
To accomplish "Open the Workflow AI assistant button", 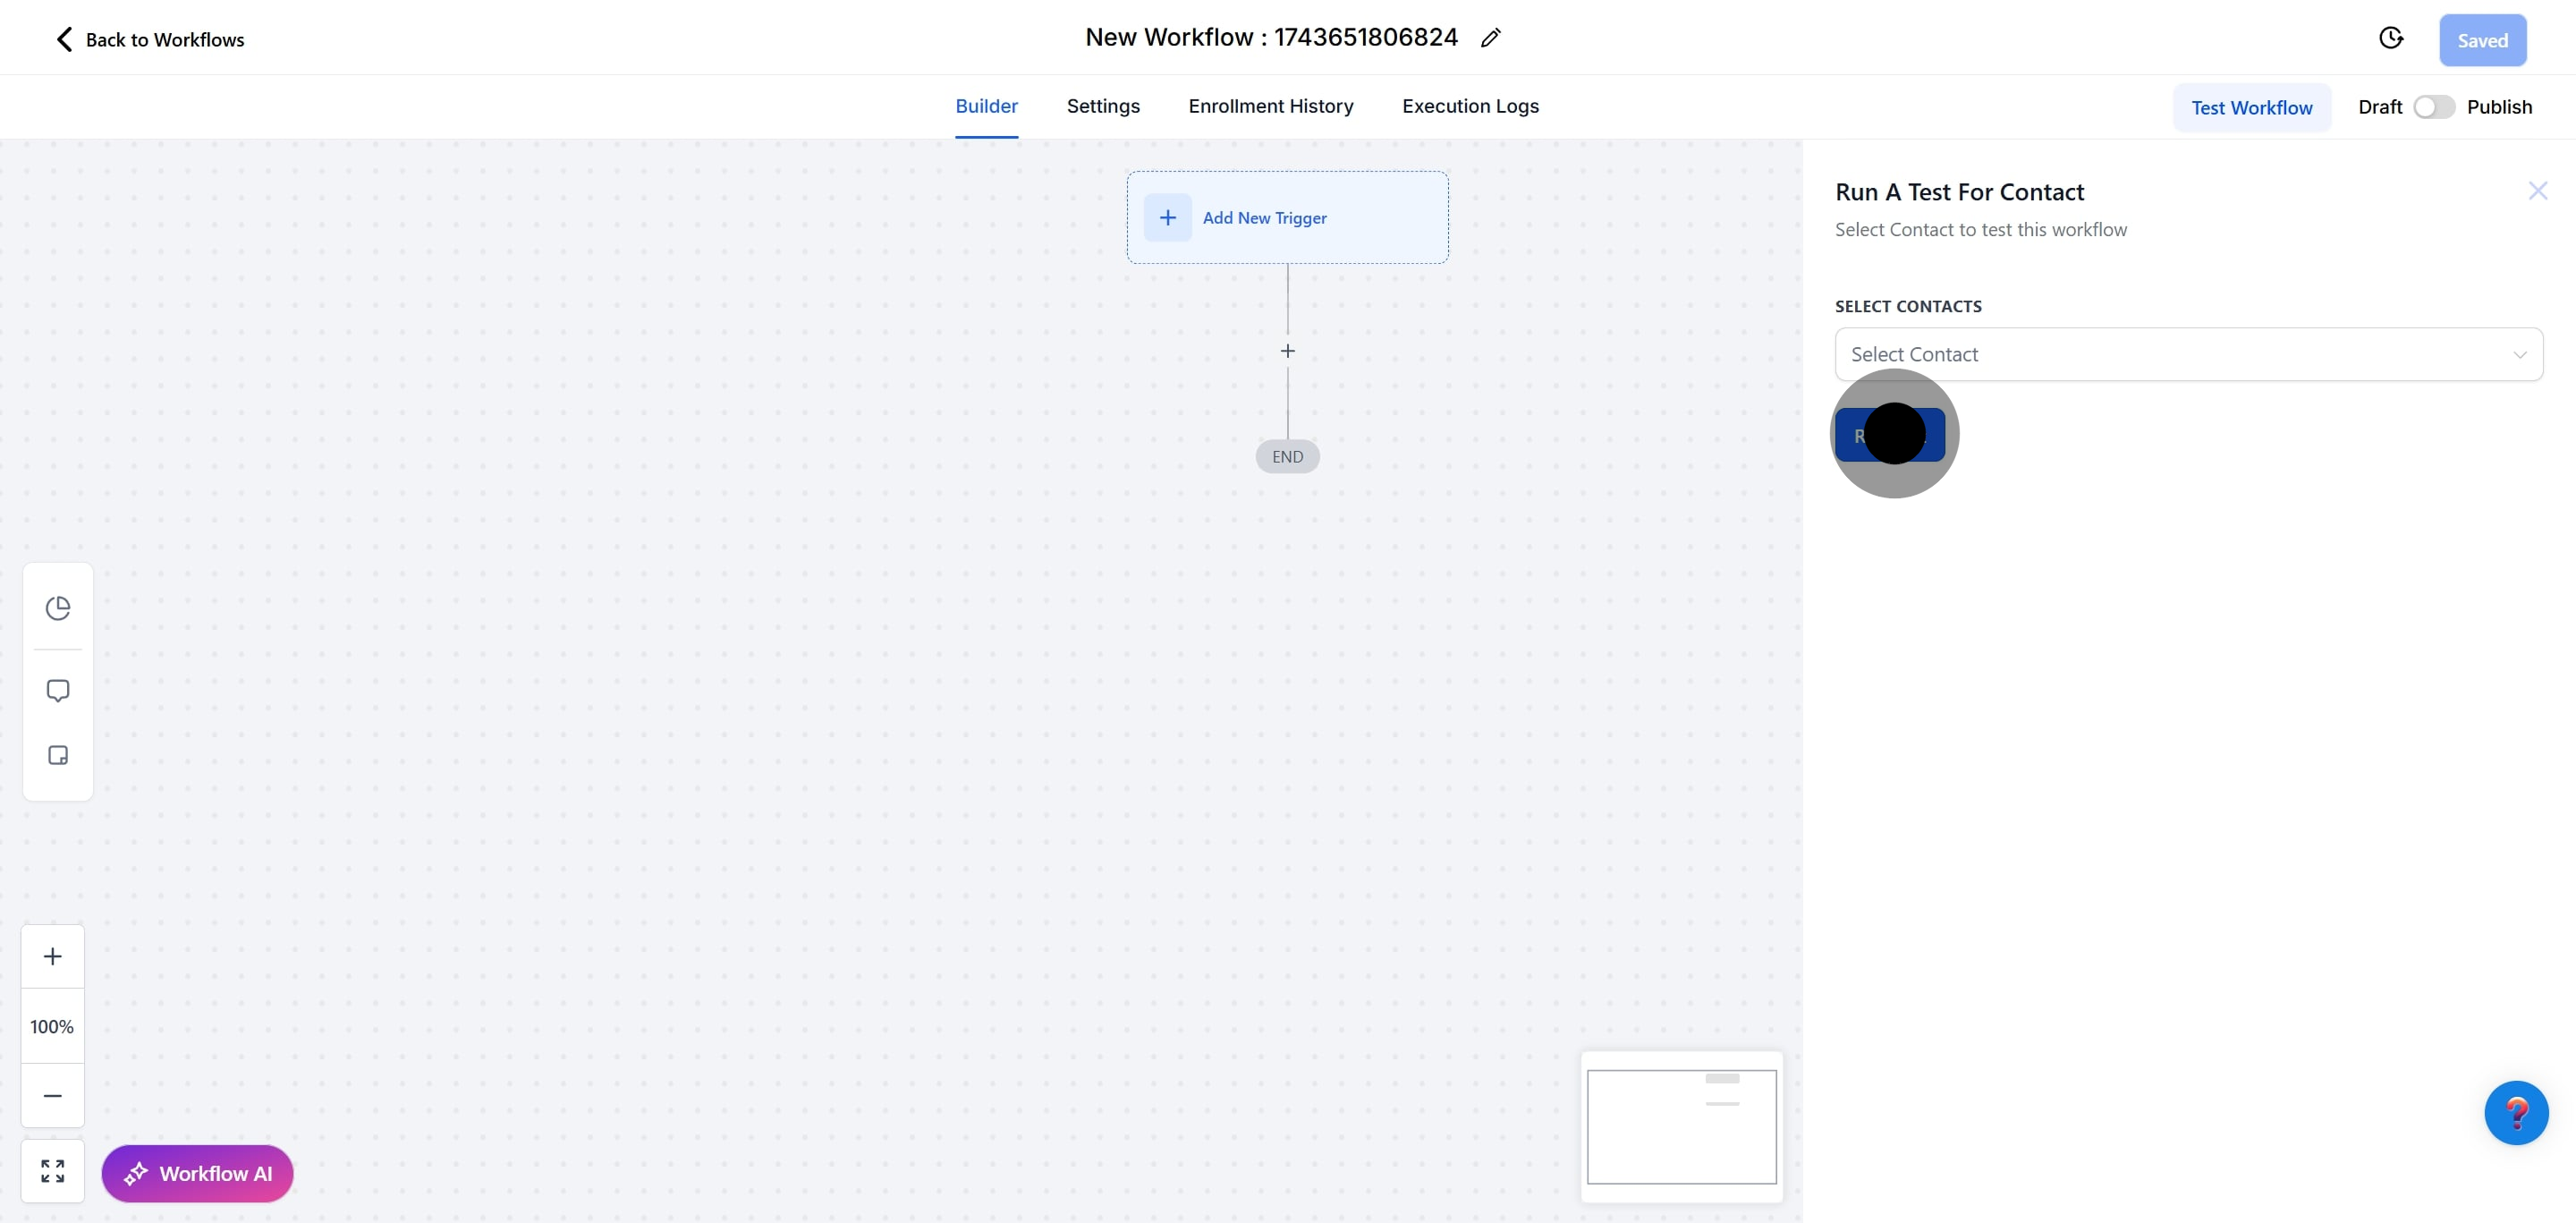I will click(197, 1173).
